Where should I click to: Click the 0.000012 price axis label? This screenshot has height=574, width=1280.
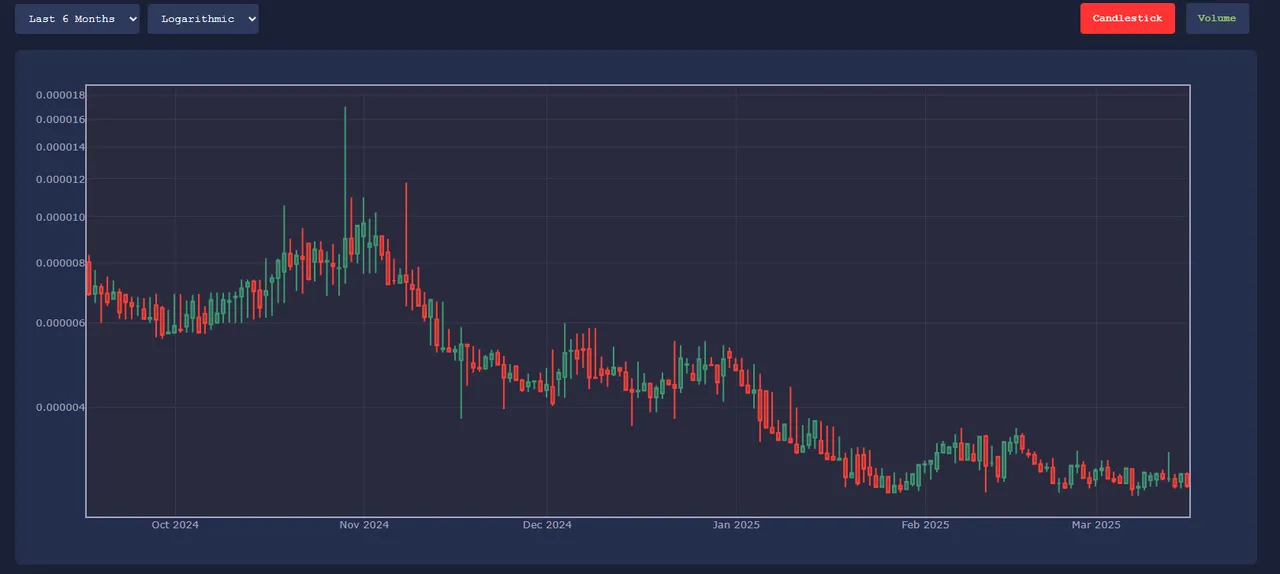pos(60,179)
